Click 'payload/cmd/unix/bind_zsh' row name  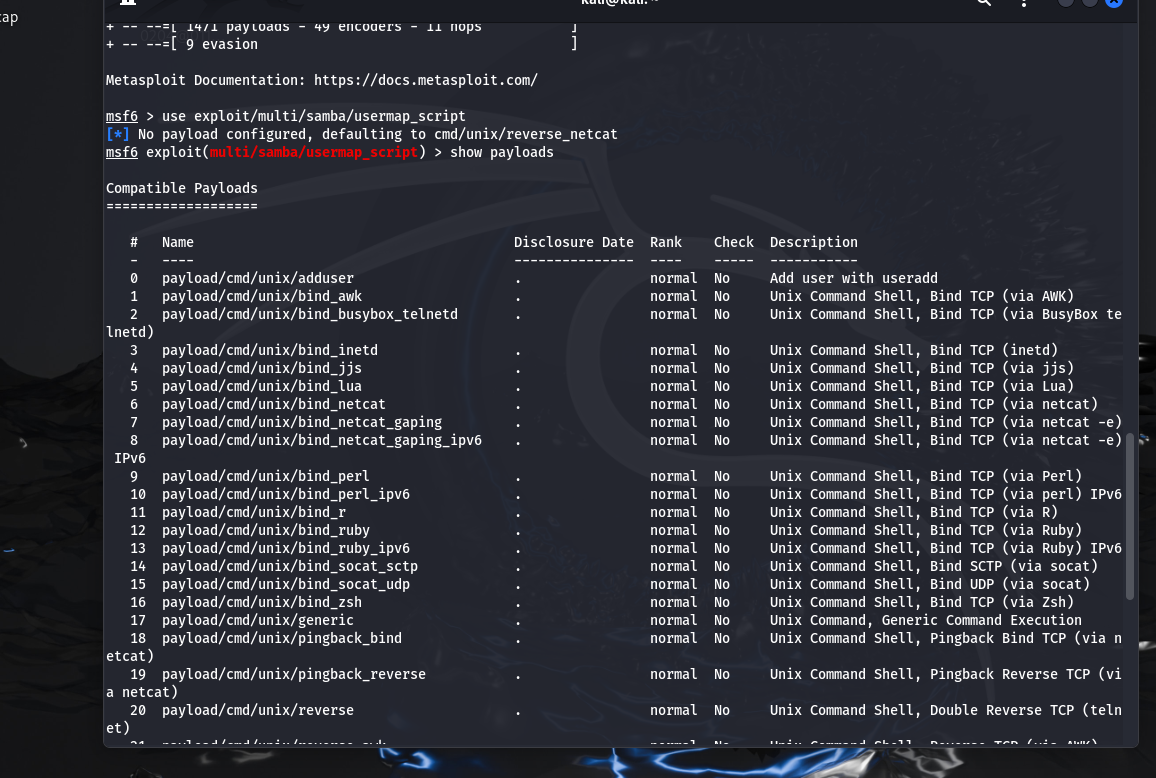[x=262, y=602]
